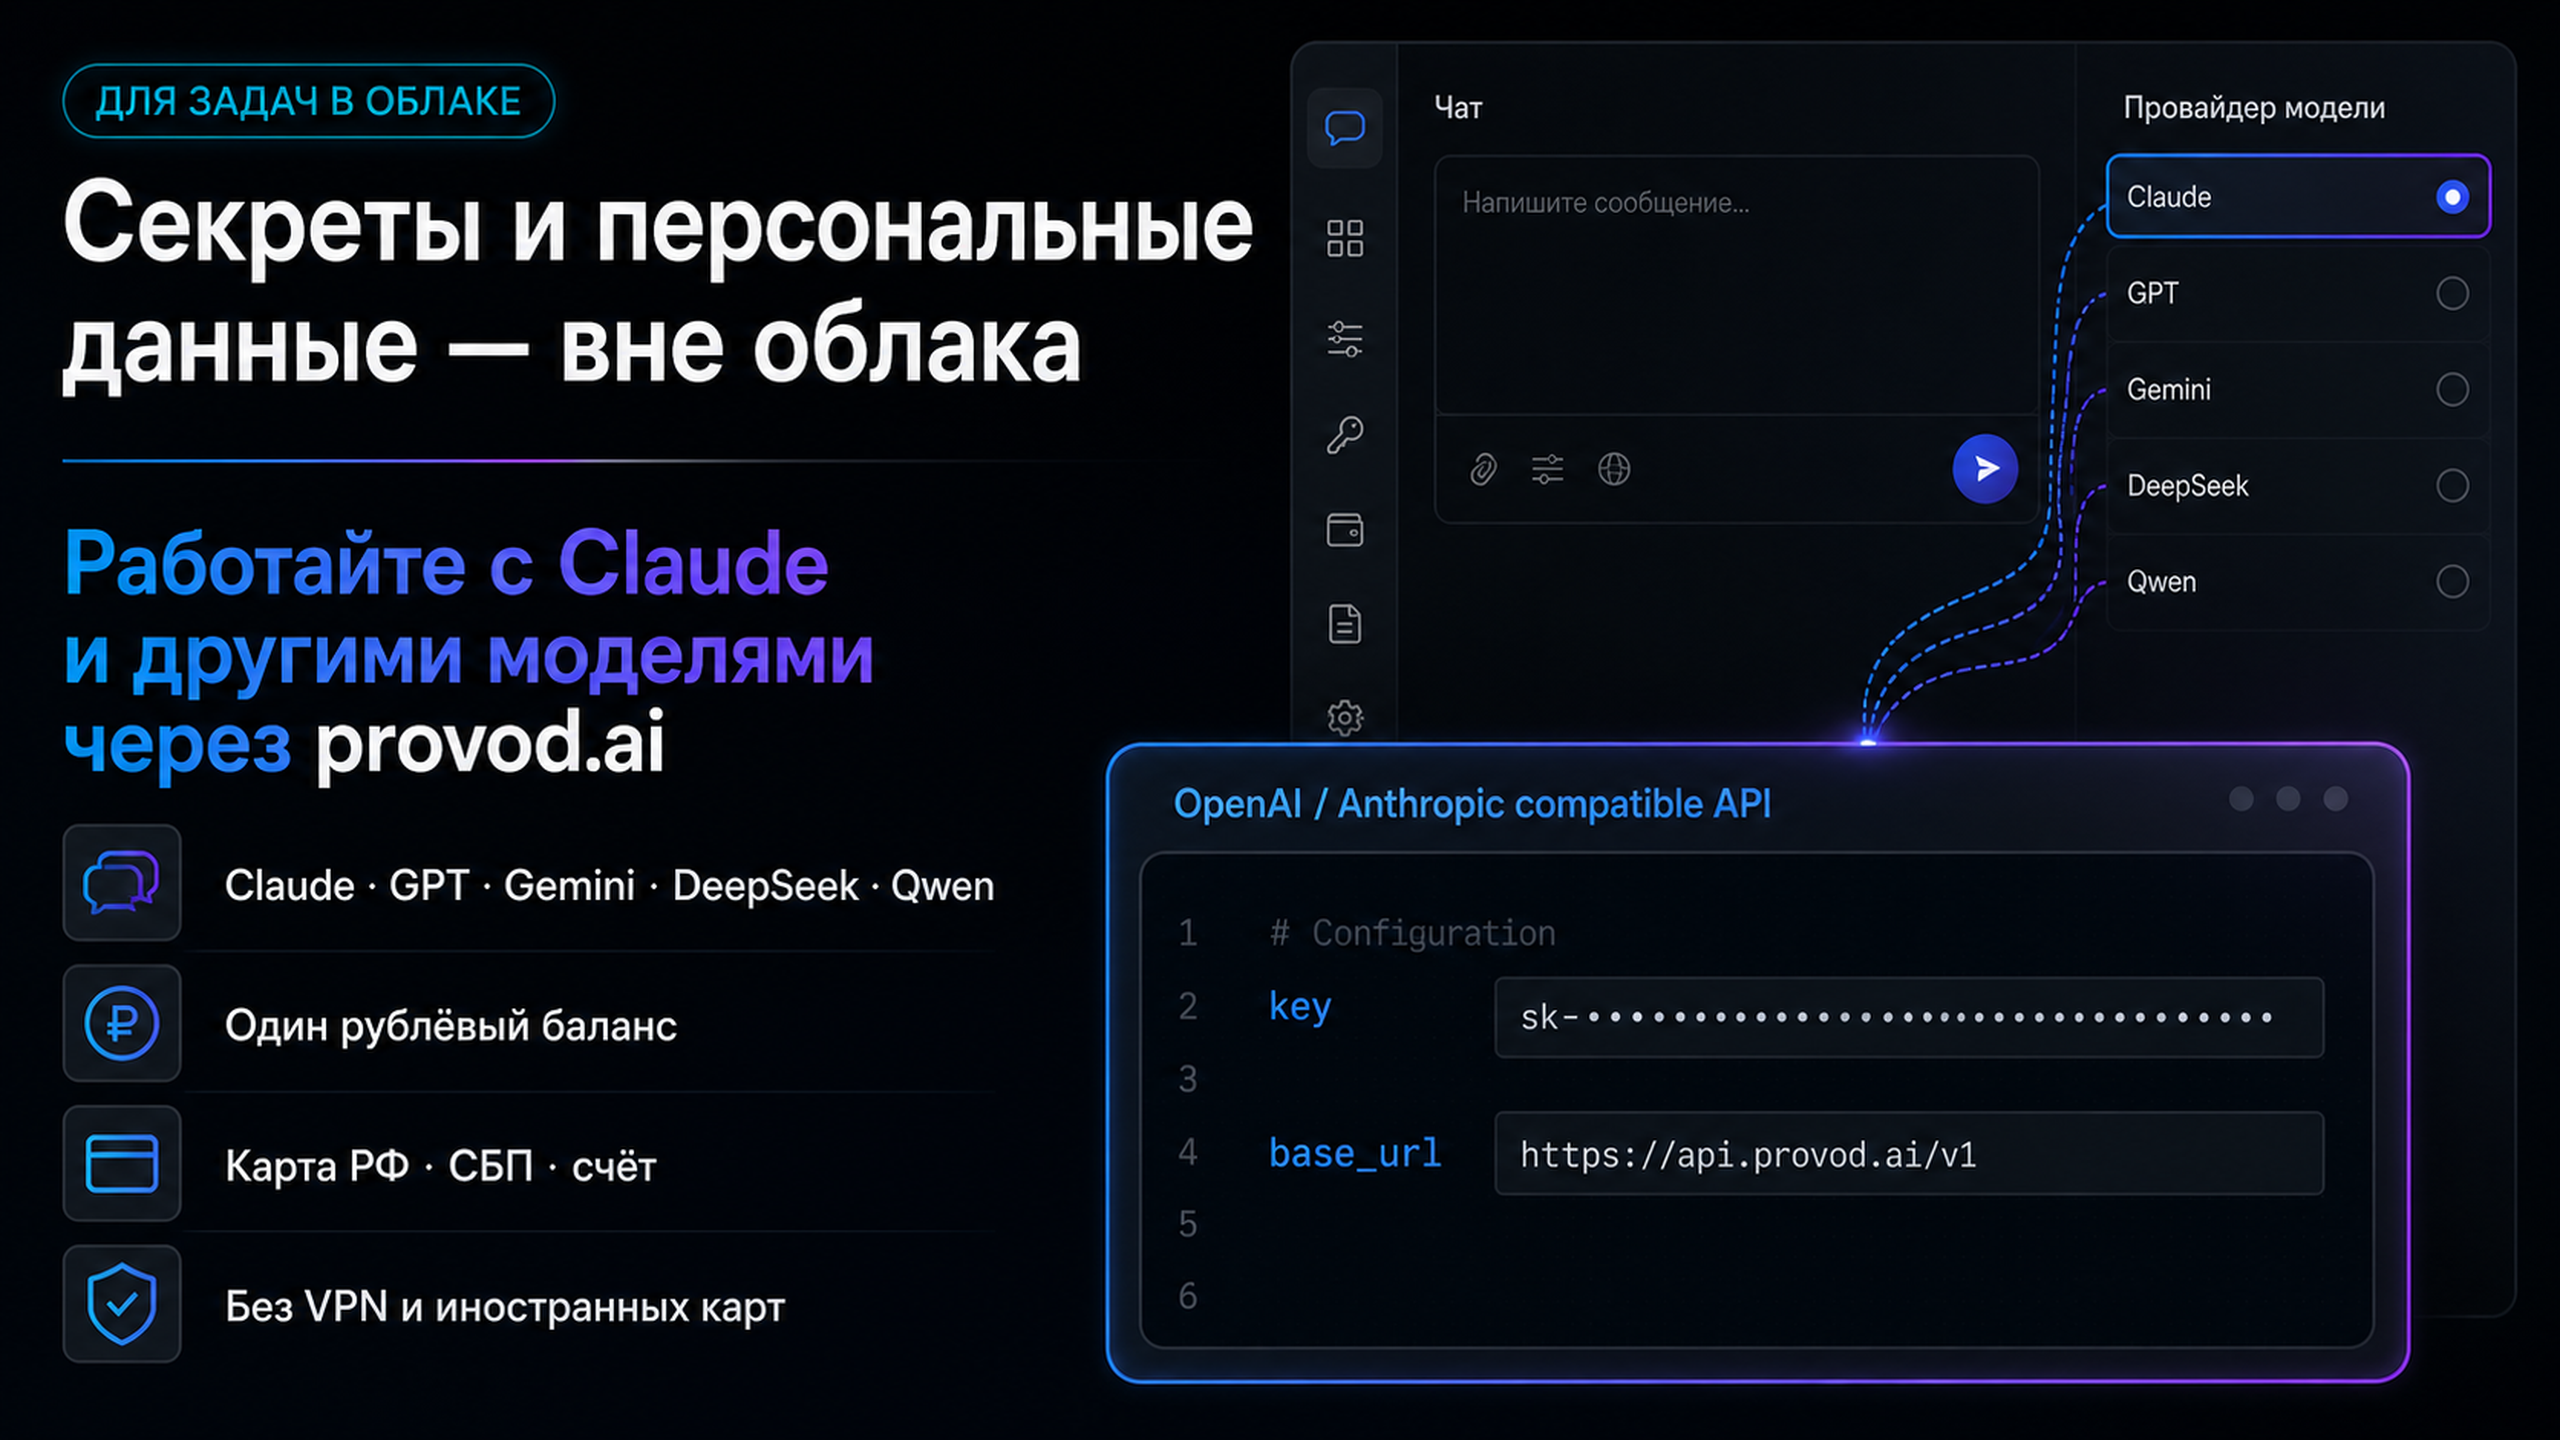The height and width of the screenshot is (1440, 2560).
Task: Click the paperclip attach icon
Action: pos(1483,468)
